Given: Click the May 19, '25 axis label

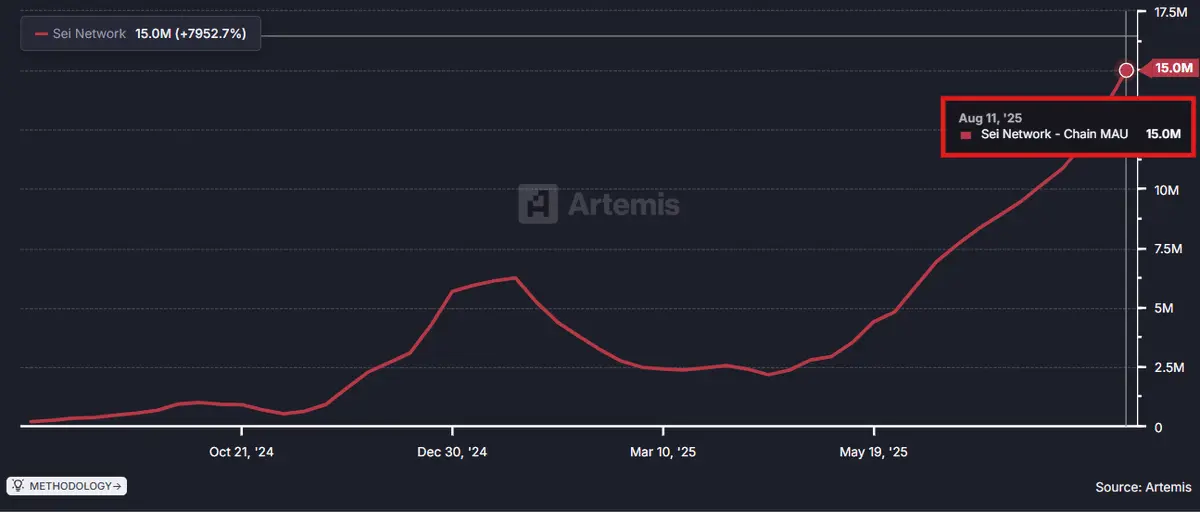Looking at the screenshot, I should tap(874, 452).
